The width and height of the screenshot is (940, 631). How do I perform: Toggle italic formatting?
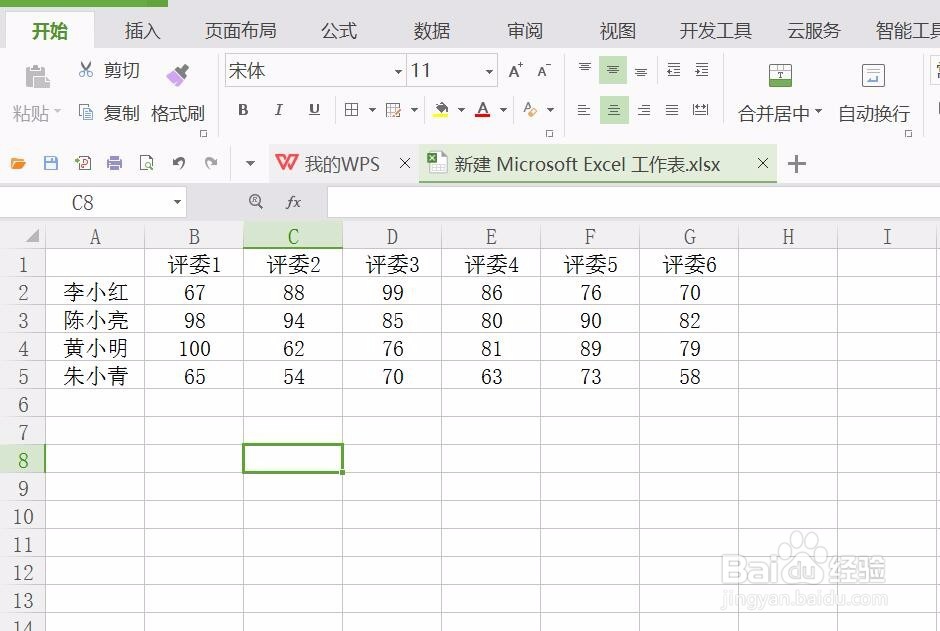278,110
